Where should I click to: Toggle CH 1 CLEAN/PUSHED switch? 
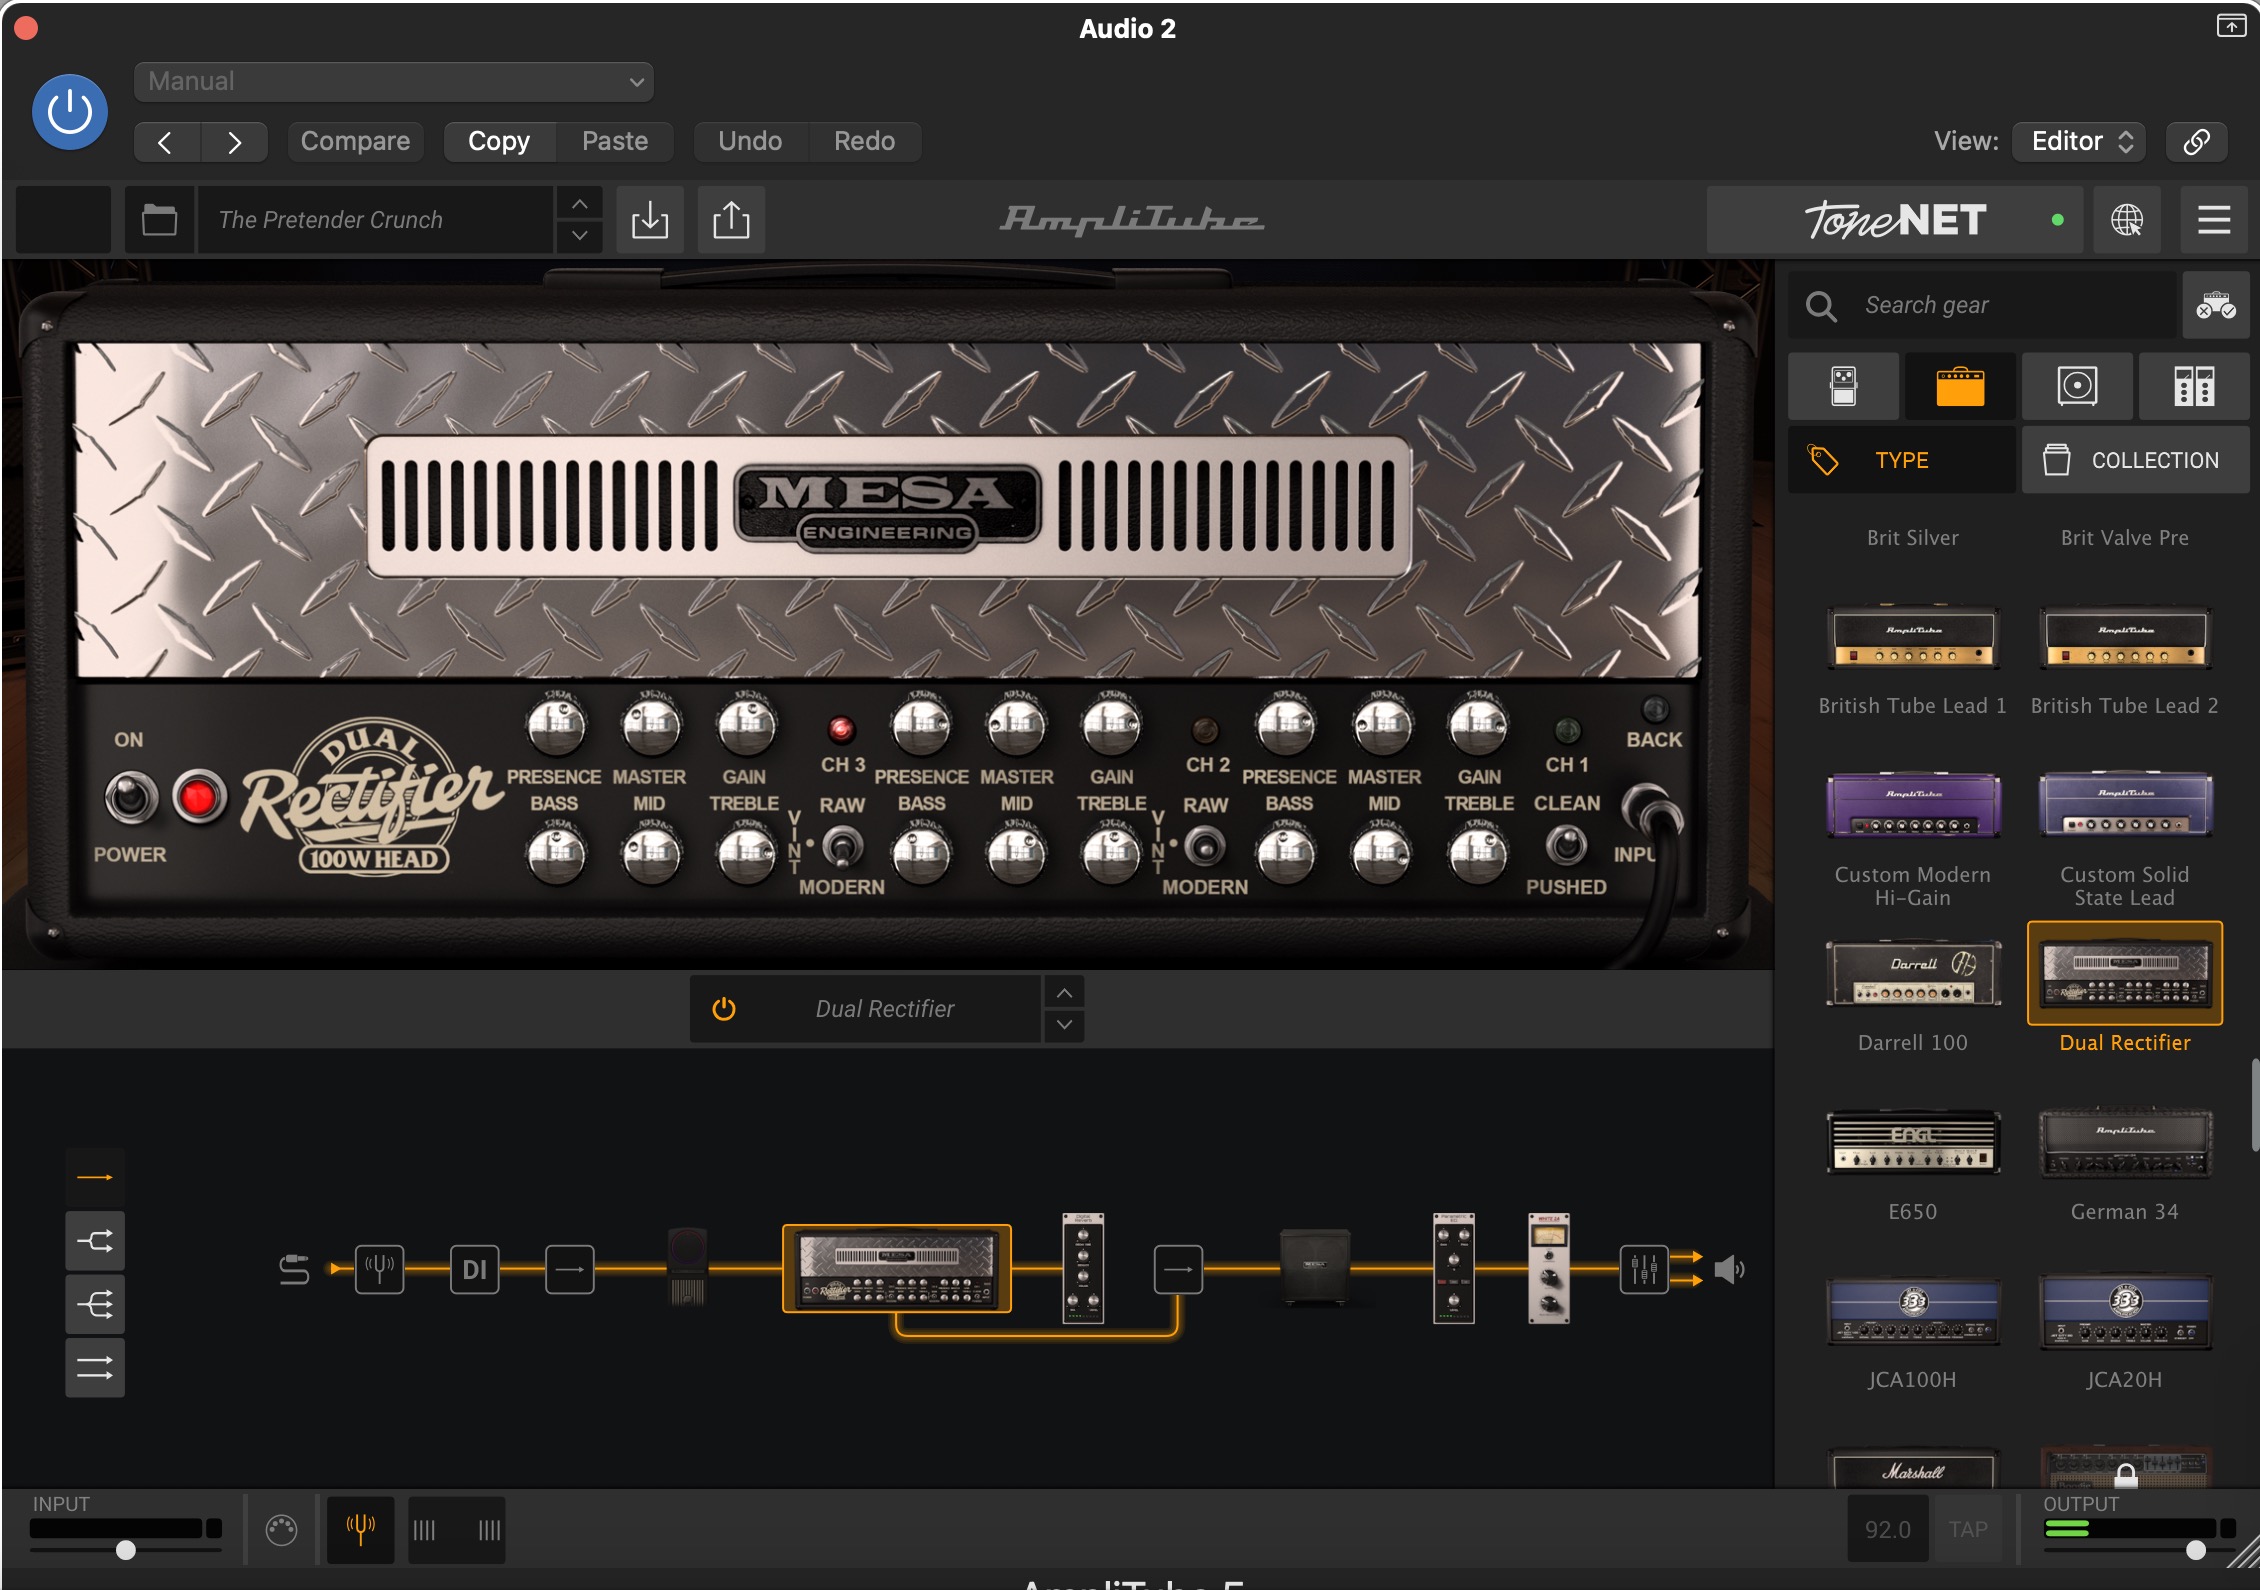(1566, 846)
